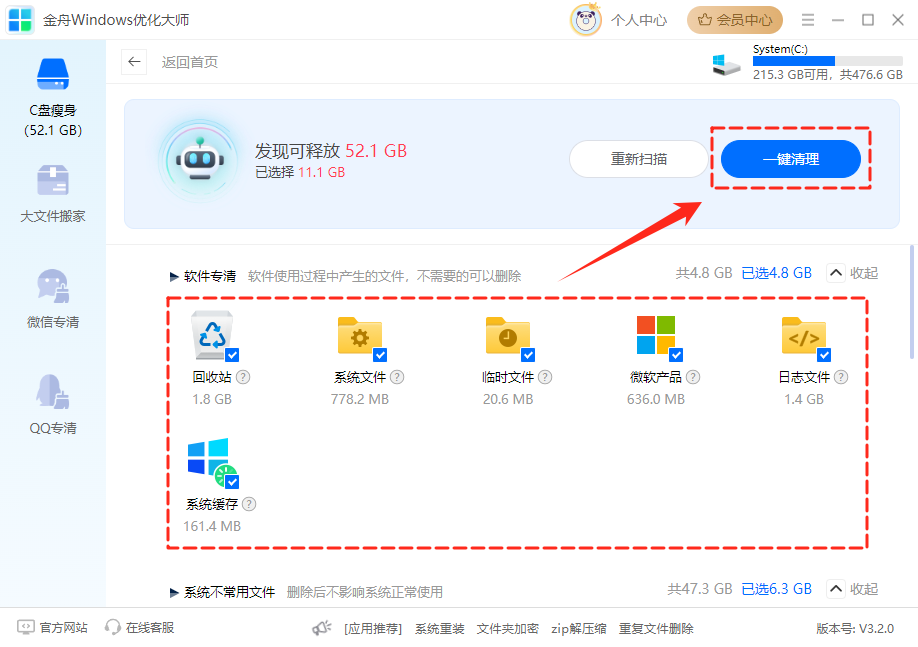
Task: Open the hamburger menu in title bar
Action: [808, 20]
